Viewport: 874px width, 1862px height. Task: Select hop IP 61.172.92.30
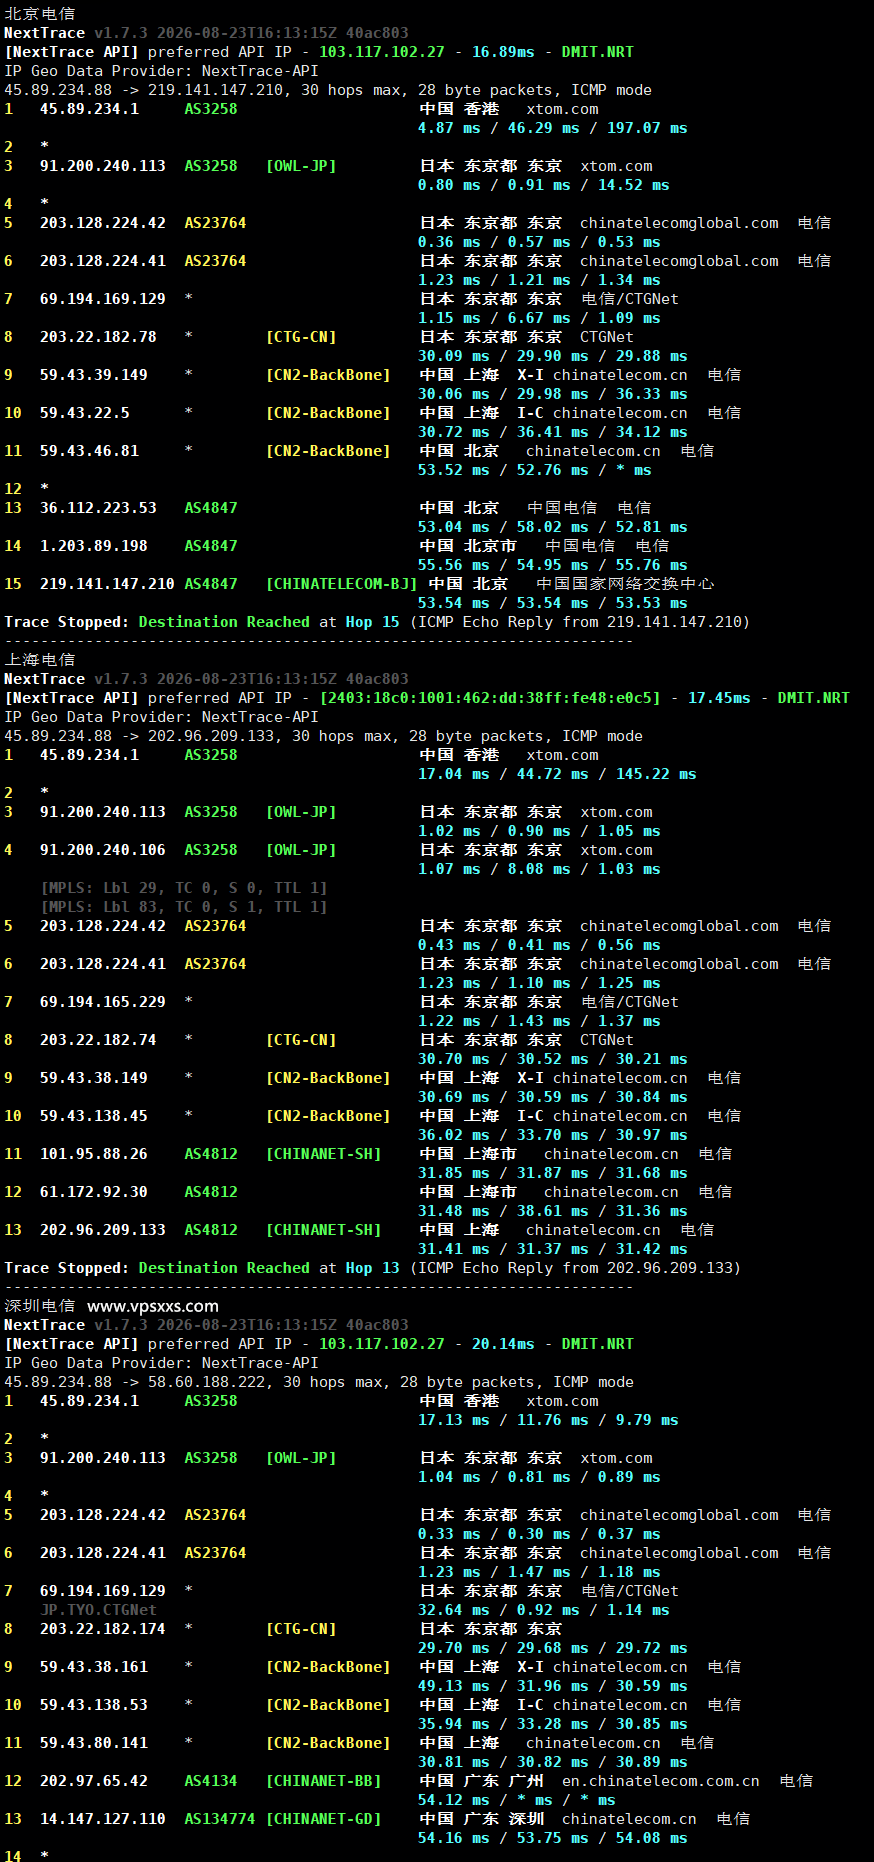point(94,1192)
